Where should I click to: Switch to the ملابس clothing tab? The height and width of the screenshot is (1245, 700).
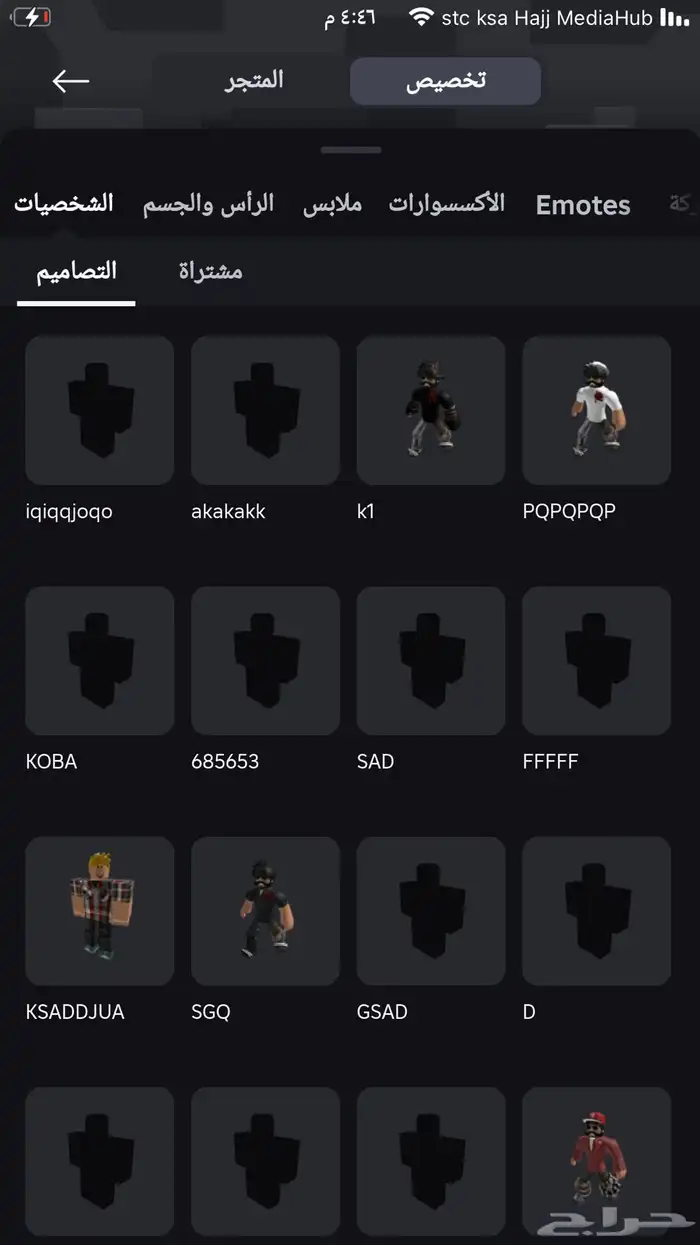pyautogui.click(x=333, y=204)
